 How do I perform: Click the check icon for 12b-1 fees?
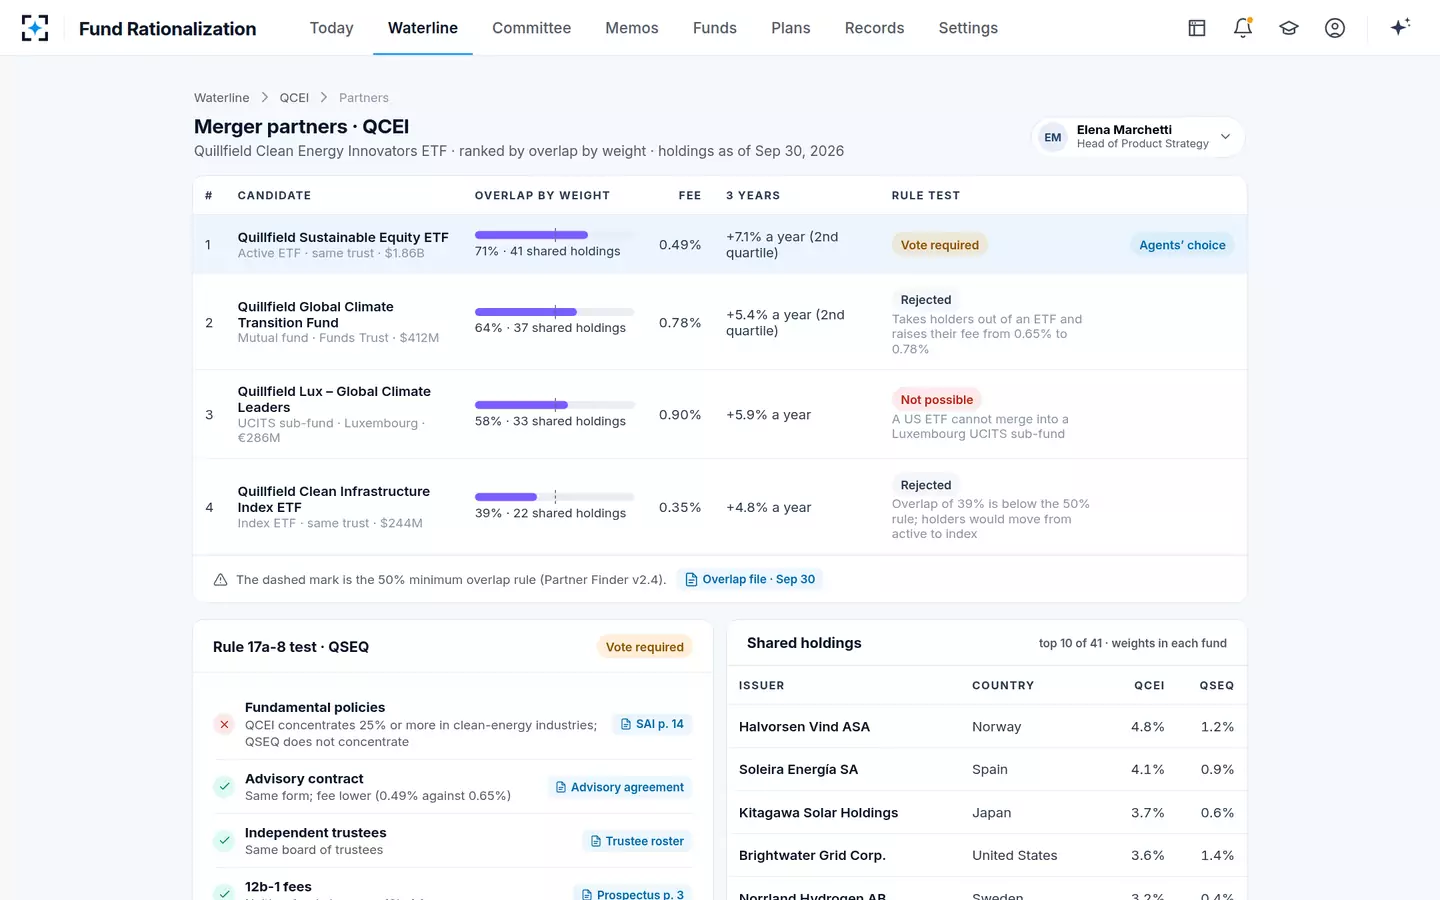point(224,893)
